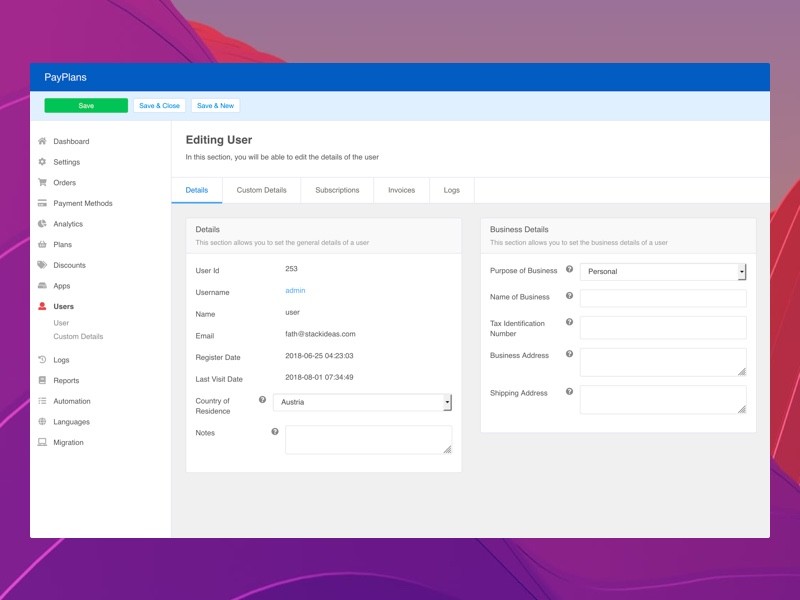Click the Analytics pie chart icon
The height and width of the screenshot is (600, 800).
coord(42,224)
